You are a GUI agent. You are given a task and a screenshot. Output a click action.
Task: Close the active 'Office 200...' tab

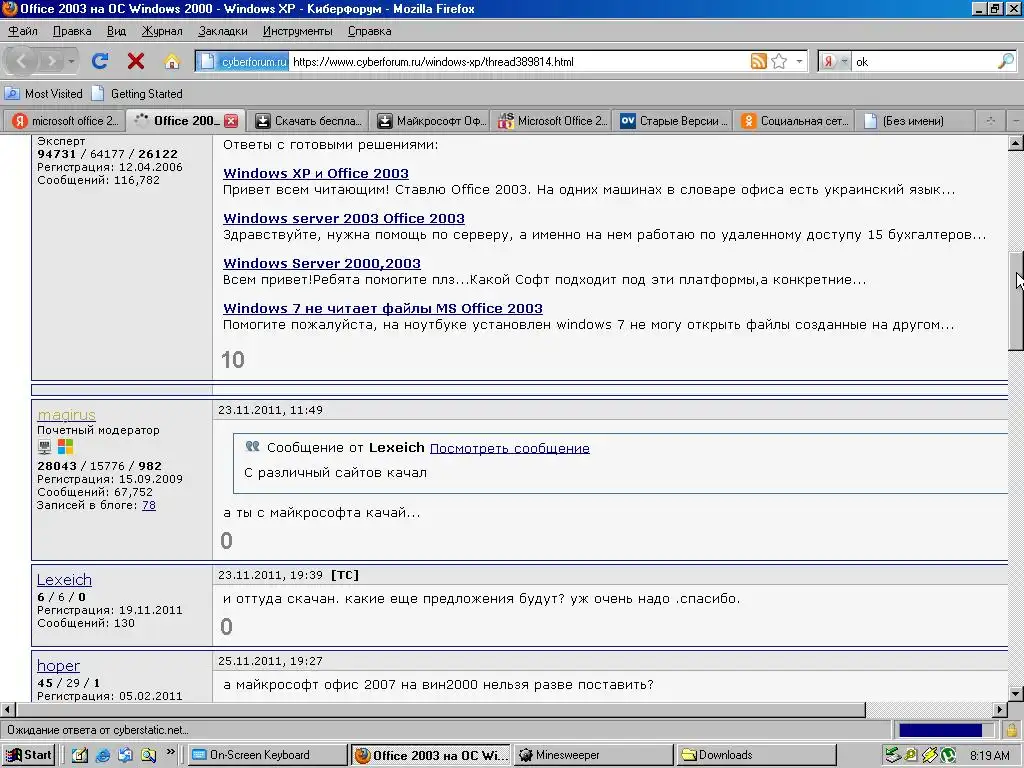tap(231, 121)
